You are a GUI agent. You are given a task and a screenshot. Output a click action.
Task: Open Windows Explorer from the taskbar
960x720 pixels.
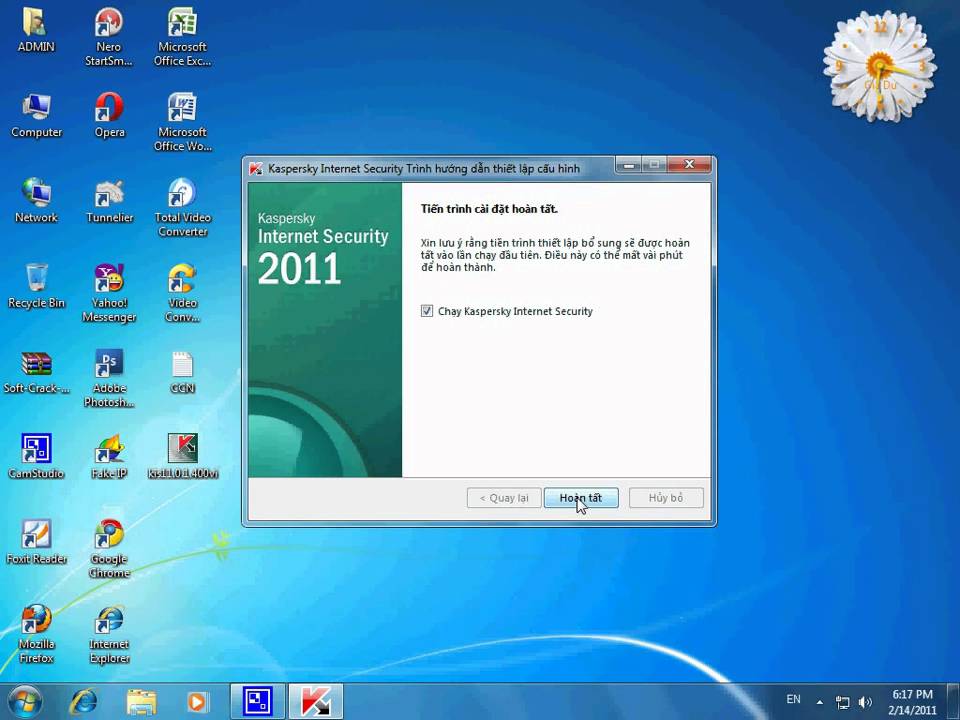[x=141, y=702]
